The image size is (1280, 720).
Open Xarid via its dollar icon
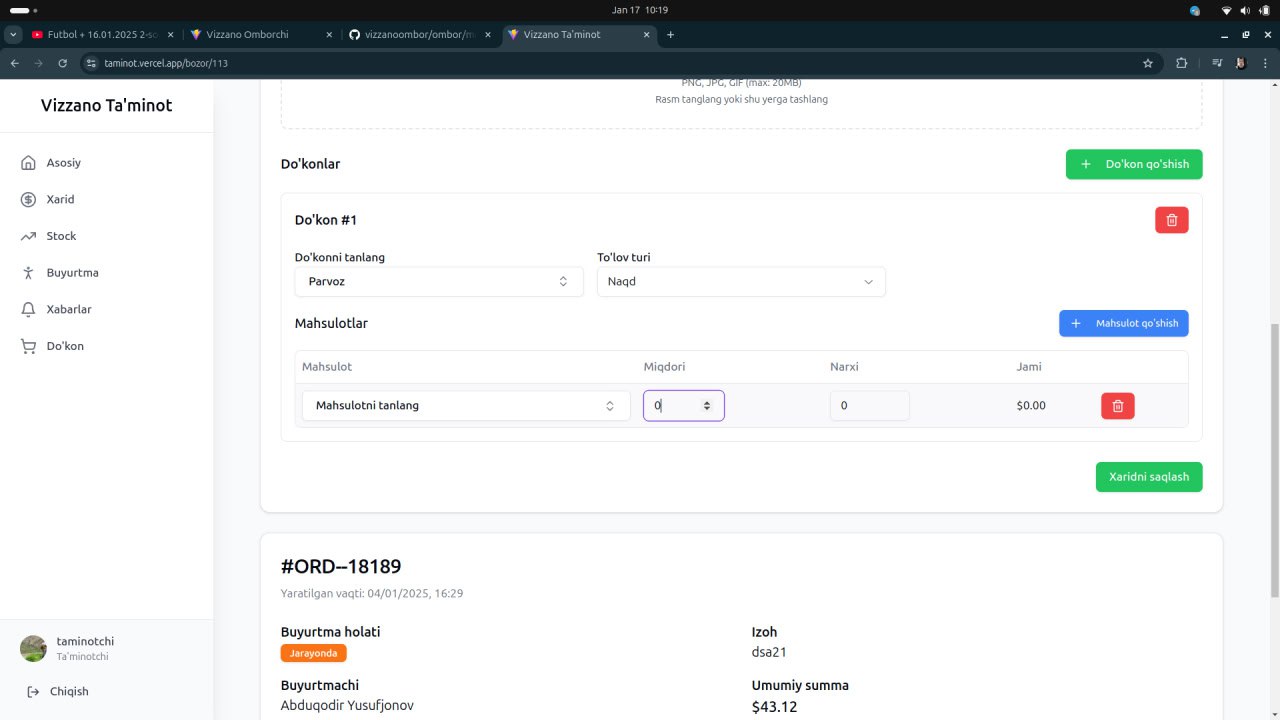coord(28,200)
